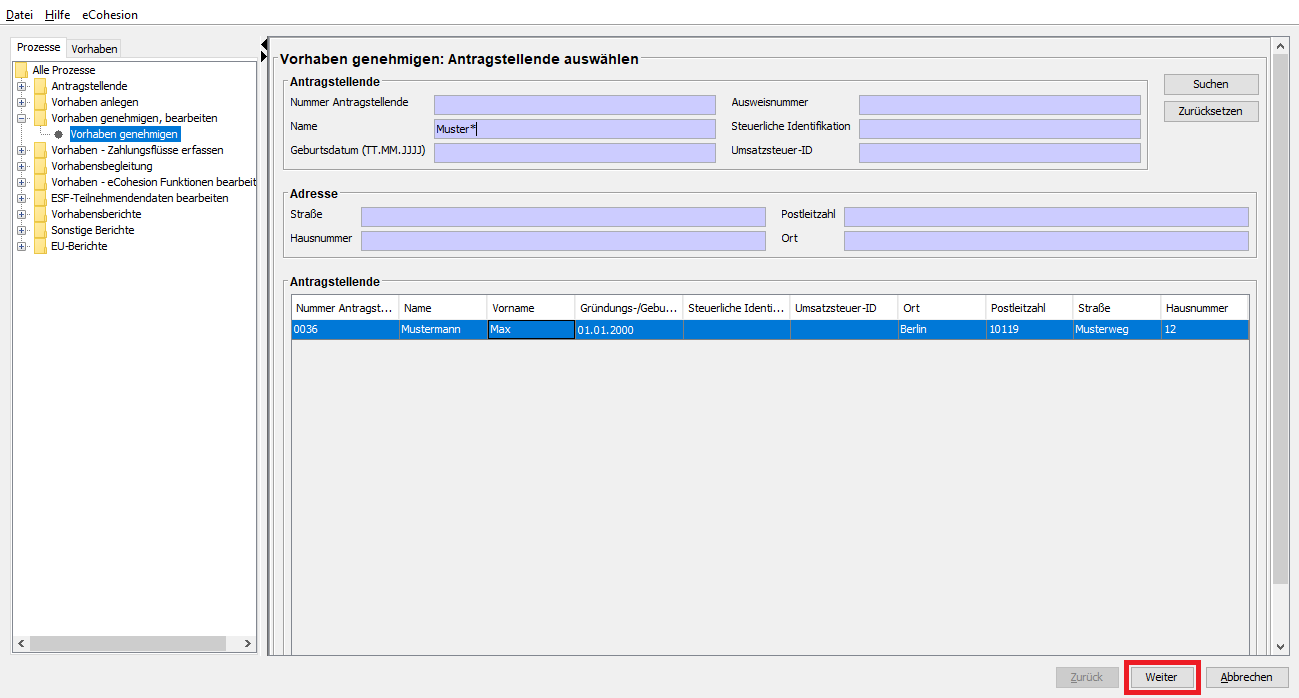
Task: Click the Antragstellende folder icon
Action: [x=40, y=86]
